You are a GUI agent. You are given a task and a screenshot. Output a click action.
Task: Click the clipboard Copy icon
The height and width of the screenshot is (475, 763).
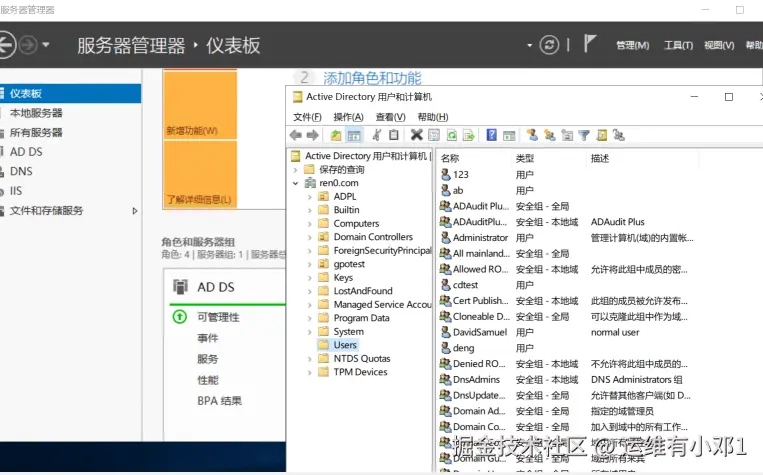click(x=394, y=135)
